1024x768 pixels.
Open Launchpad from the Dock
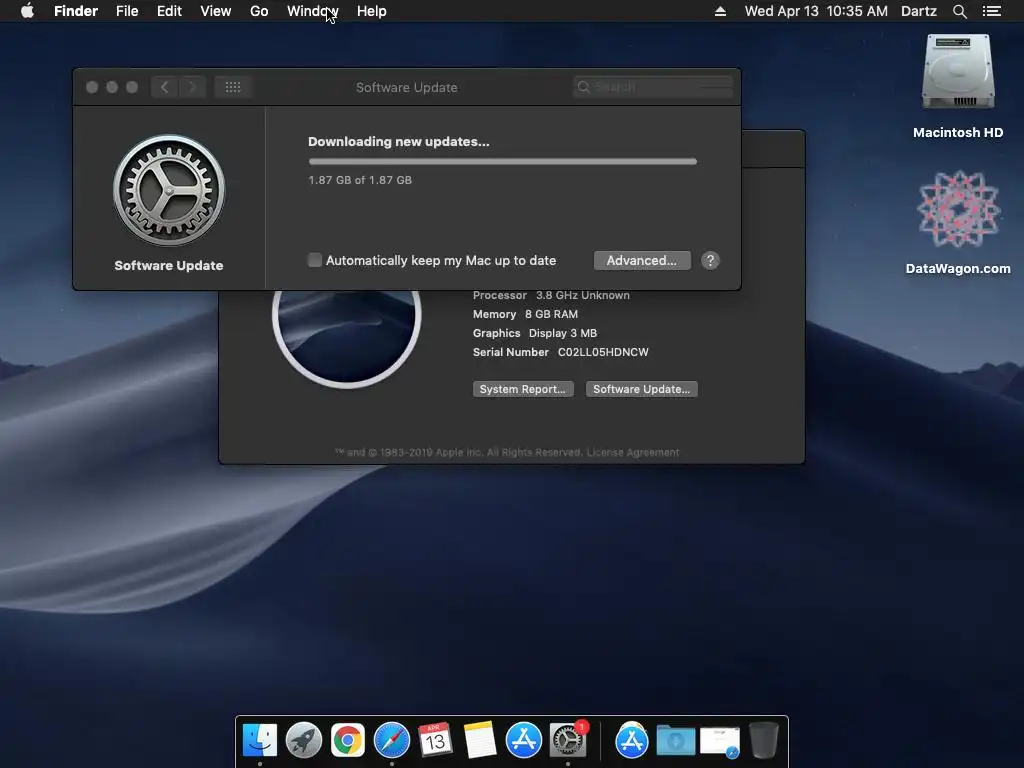[304, 740]
